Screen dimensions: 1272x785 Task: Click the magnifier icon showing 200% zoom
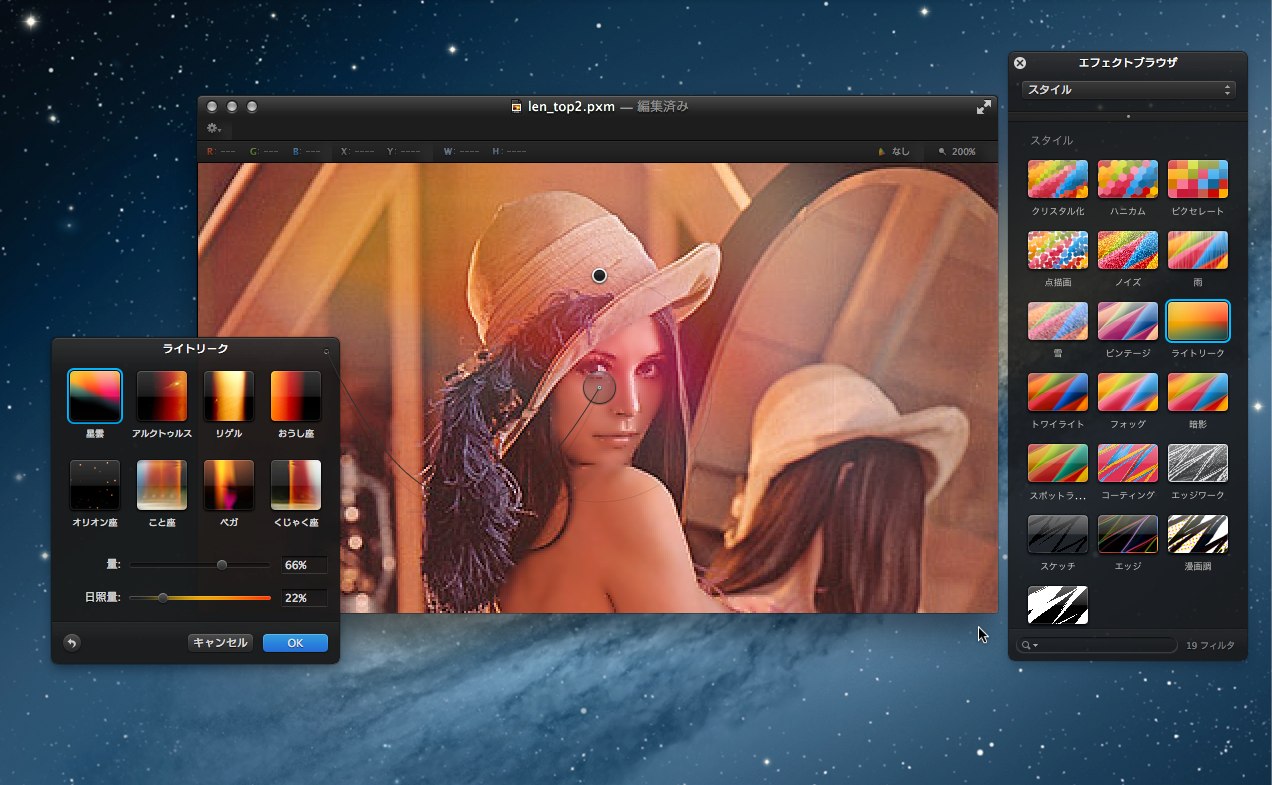pyautogui.click(x=942, y=152)
